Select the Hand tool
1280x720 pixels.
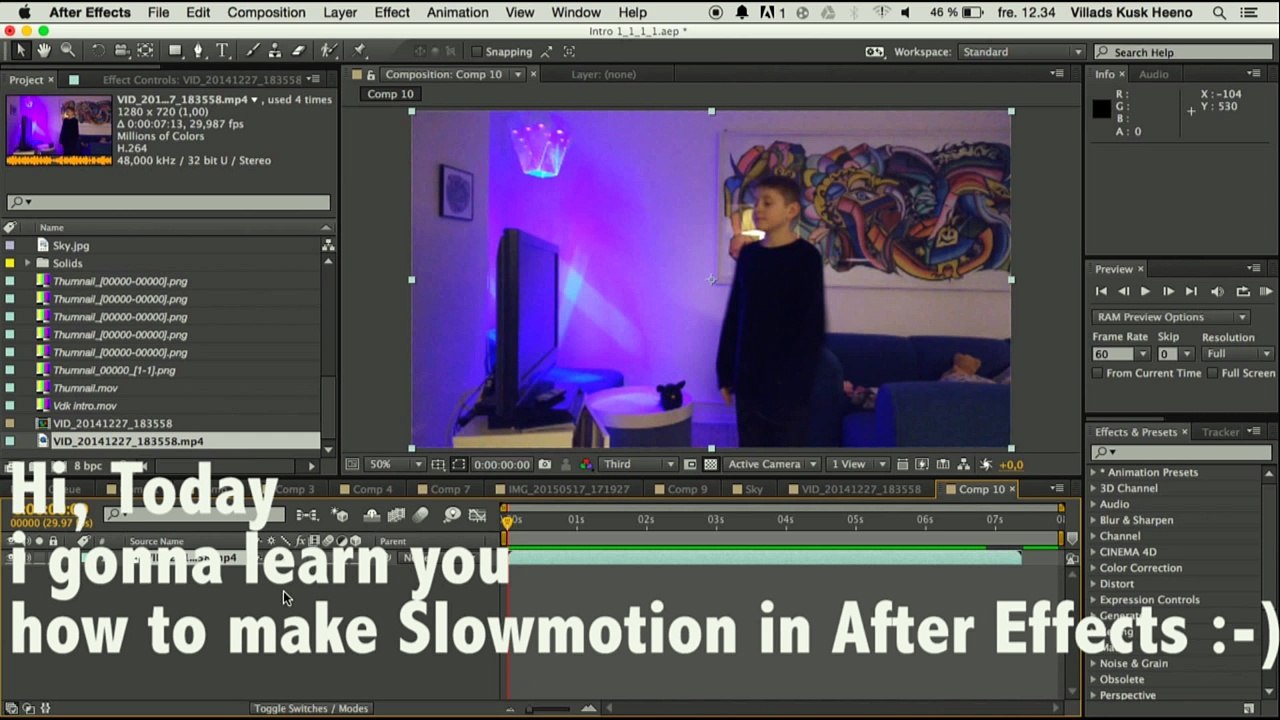(x=44, y=51)
